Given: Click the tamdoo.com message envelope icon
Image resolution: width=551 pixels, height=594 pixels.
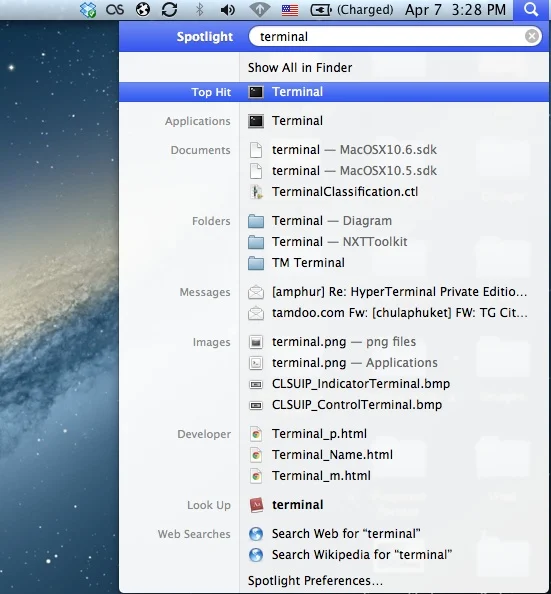Looking at the screenshot, I should click(256, 313).
